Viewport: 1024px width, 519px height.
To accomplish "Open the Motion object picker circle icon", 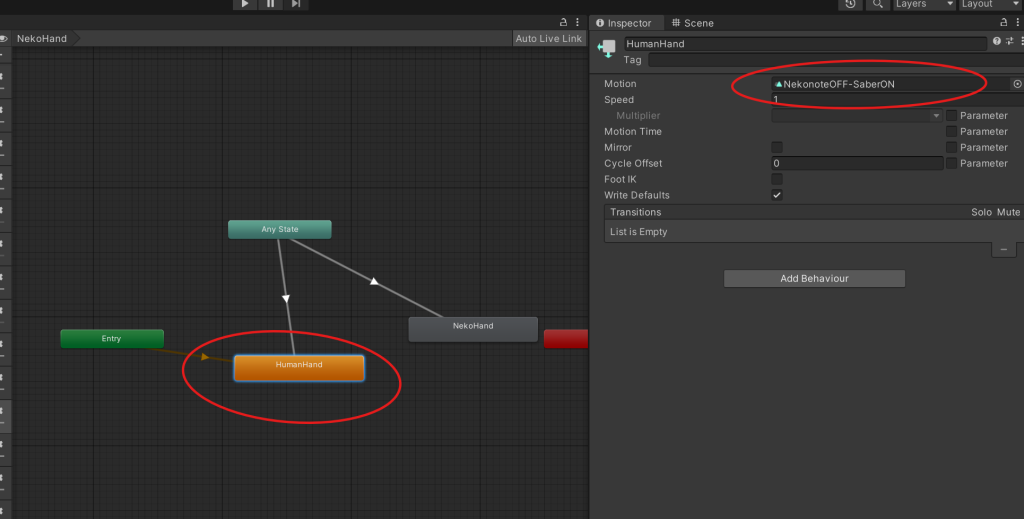I will (1017, 84).
